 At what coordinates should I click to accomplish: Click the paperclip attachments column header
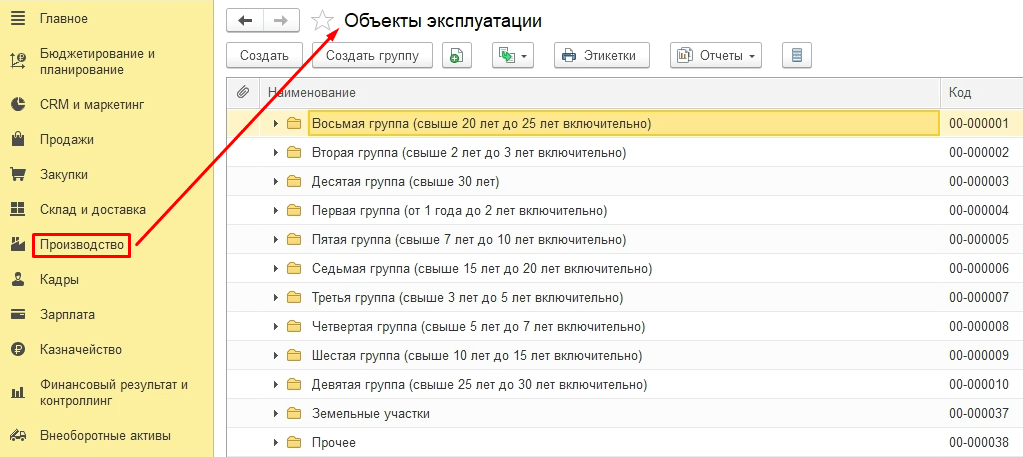(x=243, y=93)
